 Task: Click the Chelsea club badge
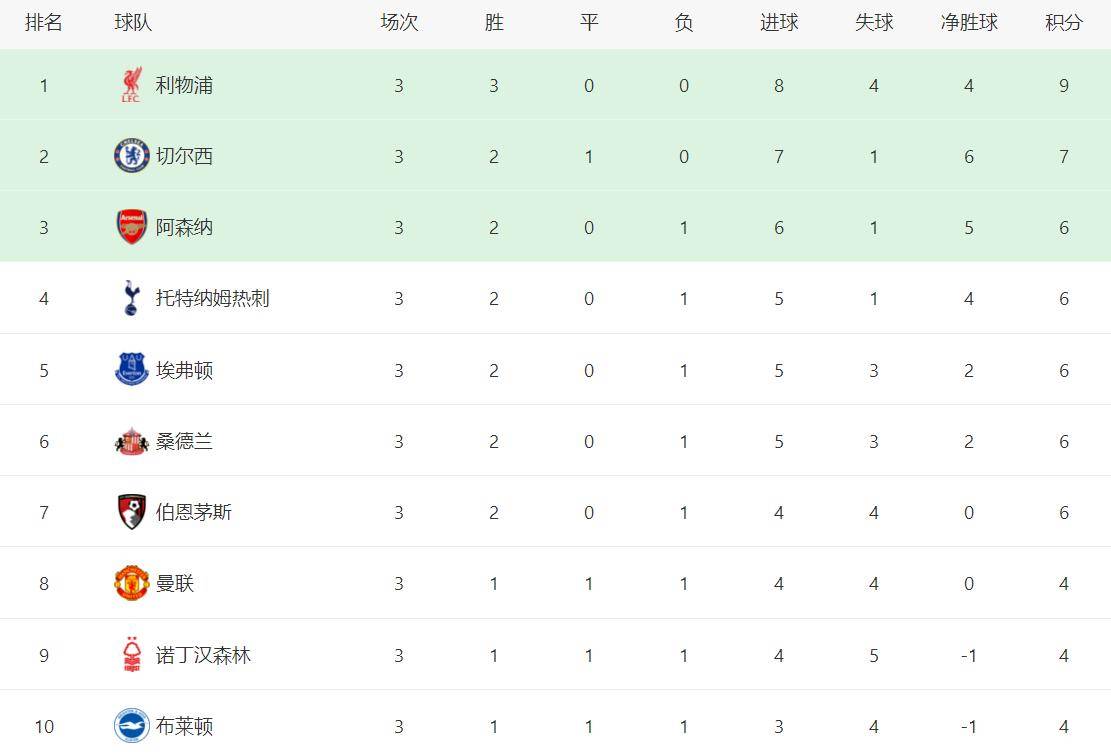[x=131, y=156]
